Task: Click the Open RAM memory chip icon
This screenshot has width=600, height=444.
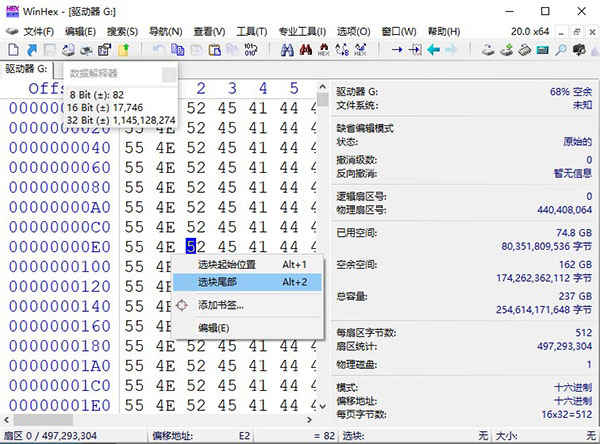Action: [x=525, y=50]
